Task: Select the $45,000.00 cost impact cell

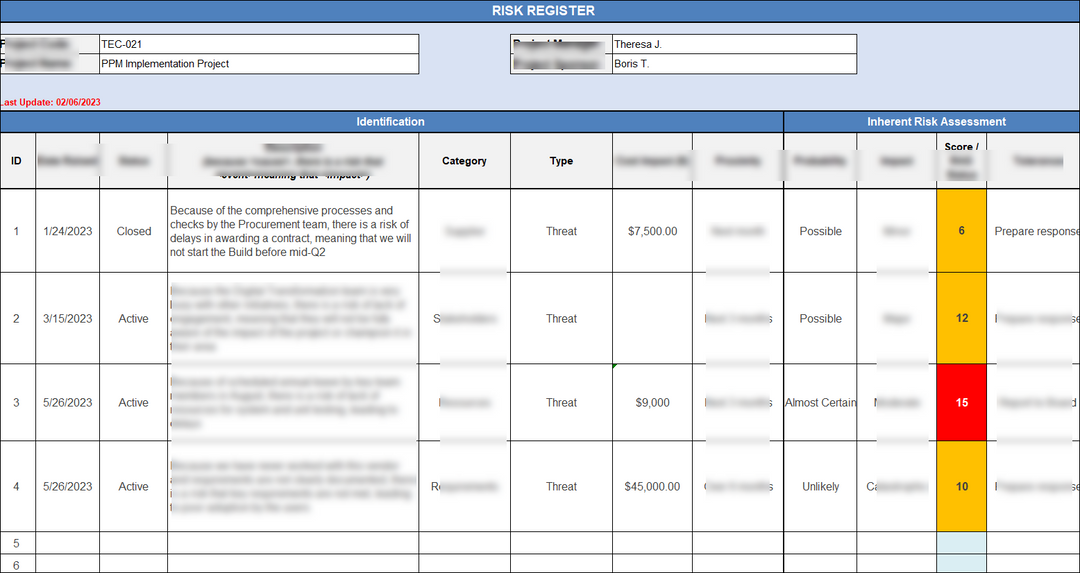Action: [652, 487]
